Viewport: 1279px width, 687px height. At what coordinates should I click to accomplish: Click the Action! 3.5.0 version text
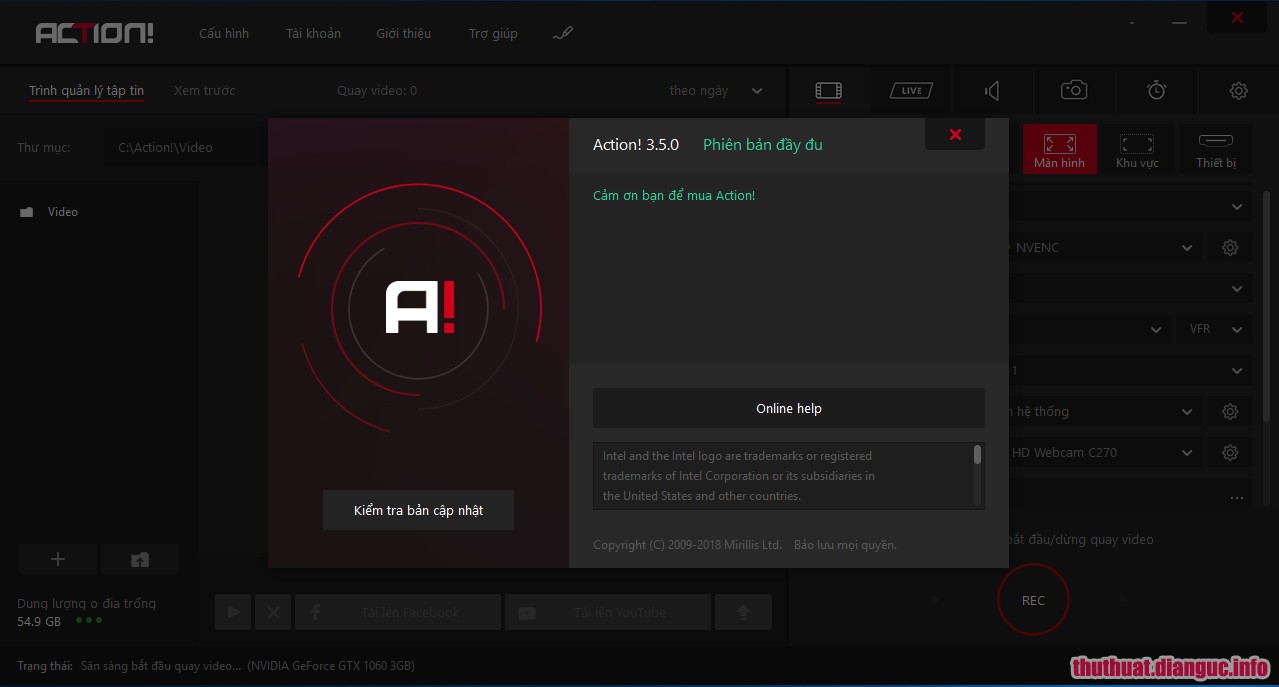(636, 145)
